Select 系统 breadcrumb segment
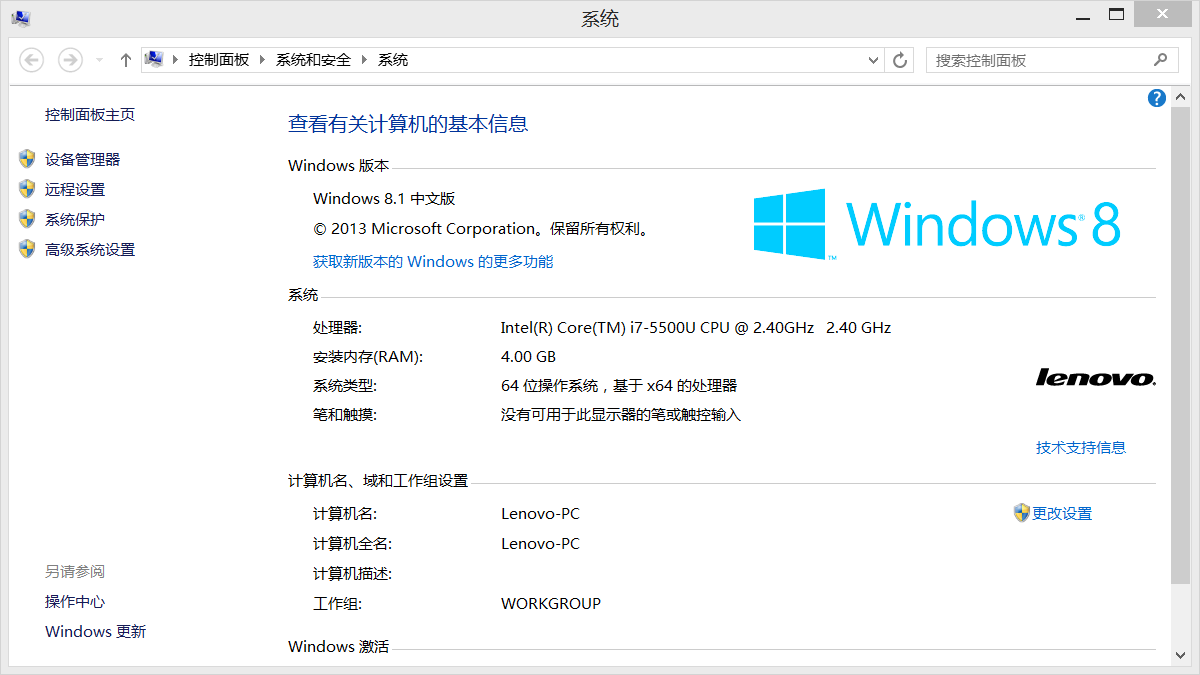Image resolution: width=1200 pixels, height=675 pixels. click(393, 60)
